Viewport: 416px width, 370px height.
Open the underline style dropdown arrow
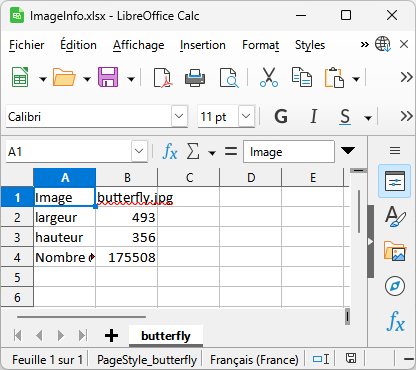(368, 118)
